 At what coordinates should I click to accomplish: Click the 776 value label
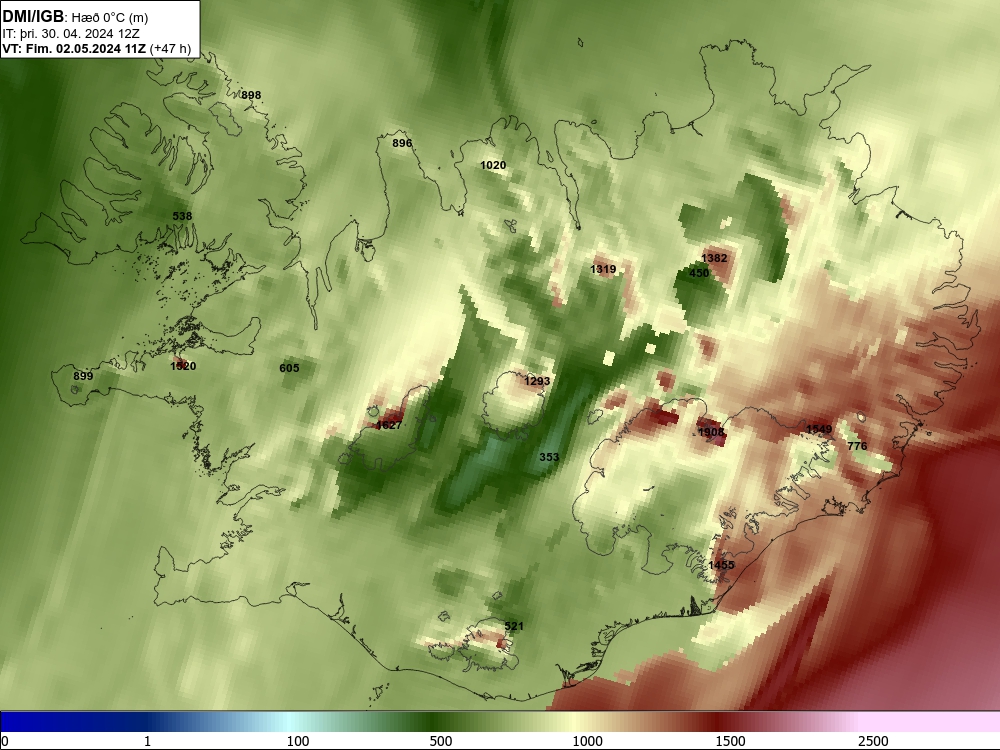pos(857,446)
